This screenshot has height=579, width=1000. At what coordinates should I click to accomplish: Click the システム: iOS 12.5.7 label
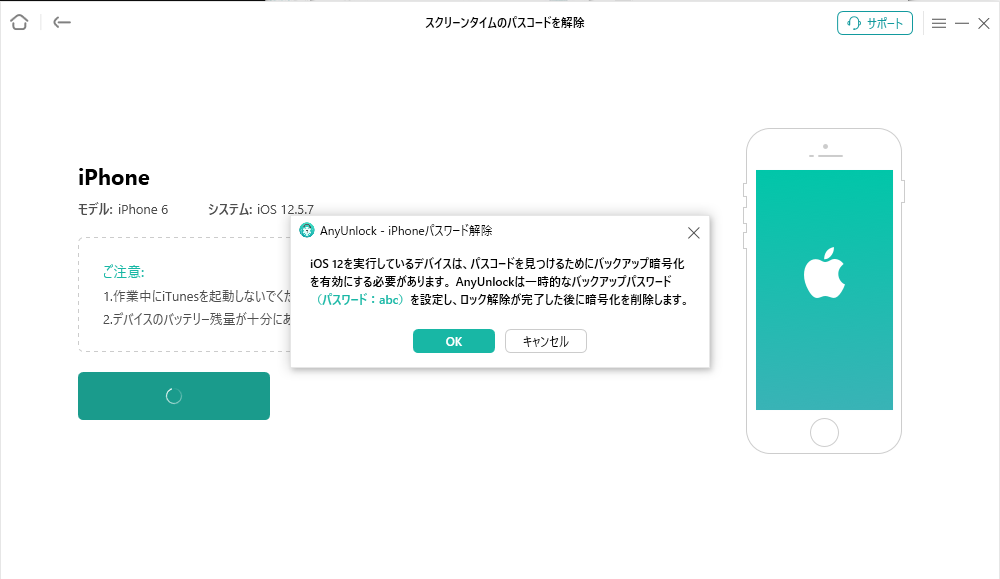(261, 209)
